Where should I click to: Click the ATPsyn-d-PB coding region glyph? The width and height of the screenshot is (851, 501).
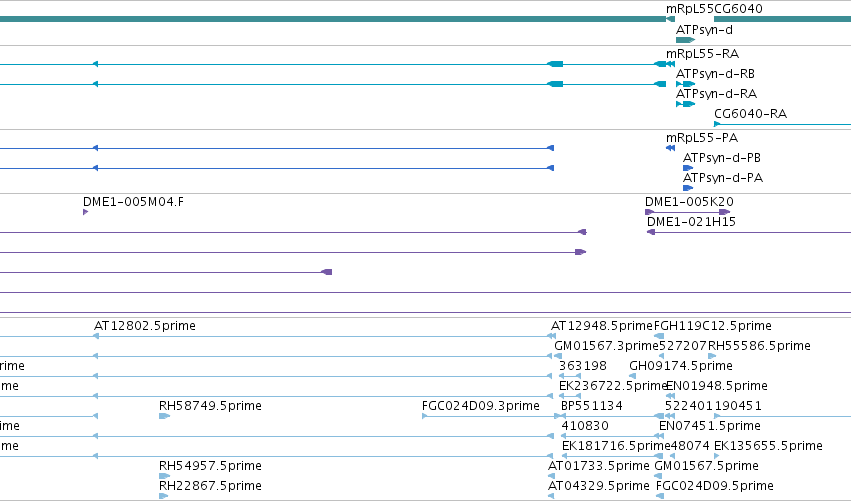pos(688,168)
